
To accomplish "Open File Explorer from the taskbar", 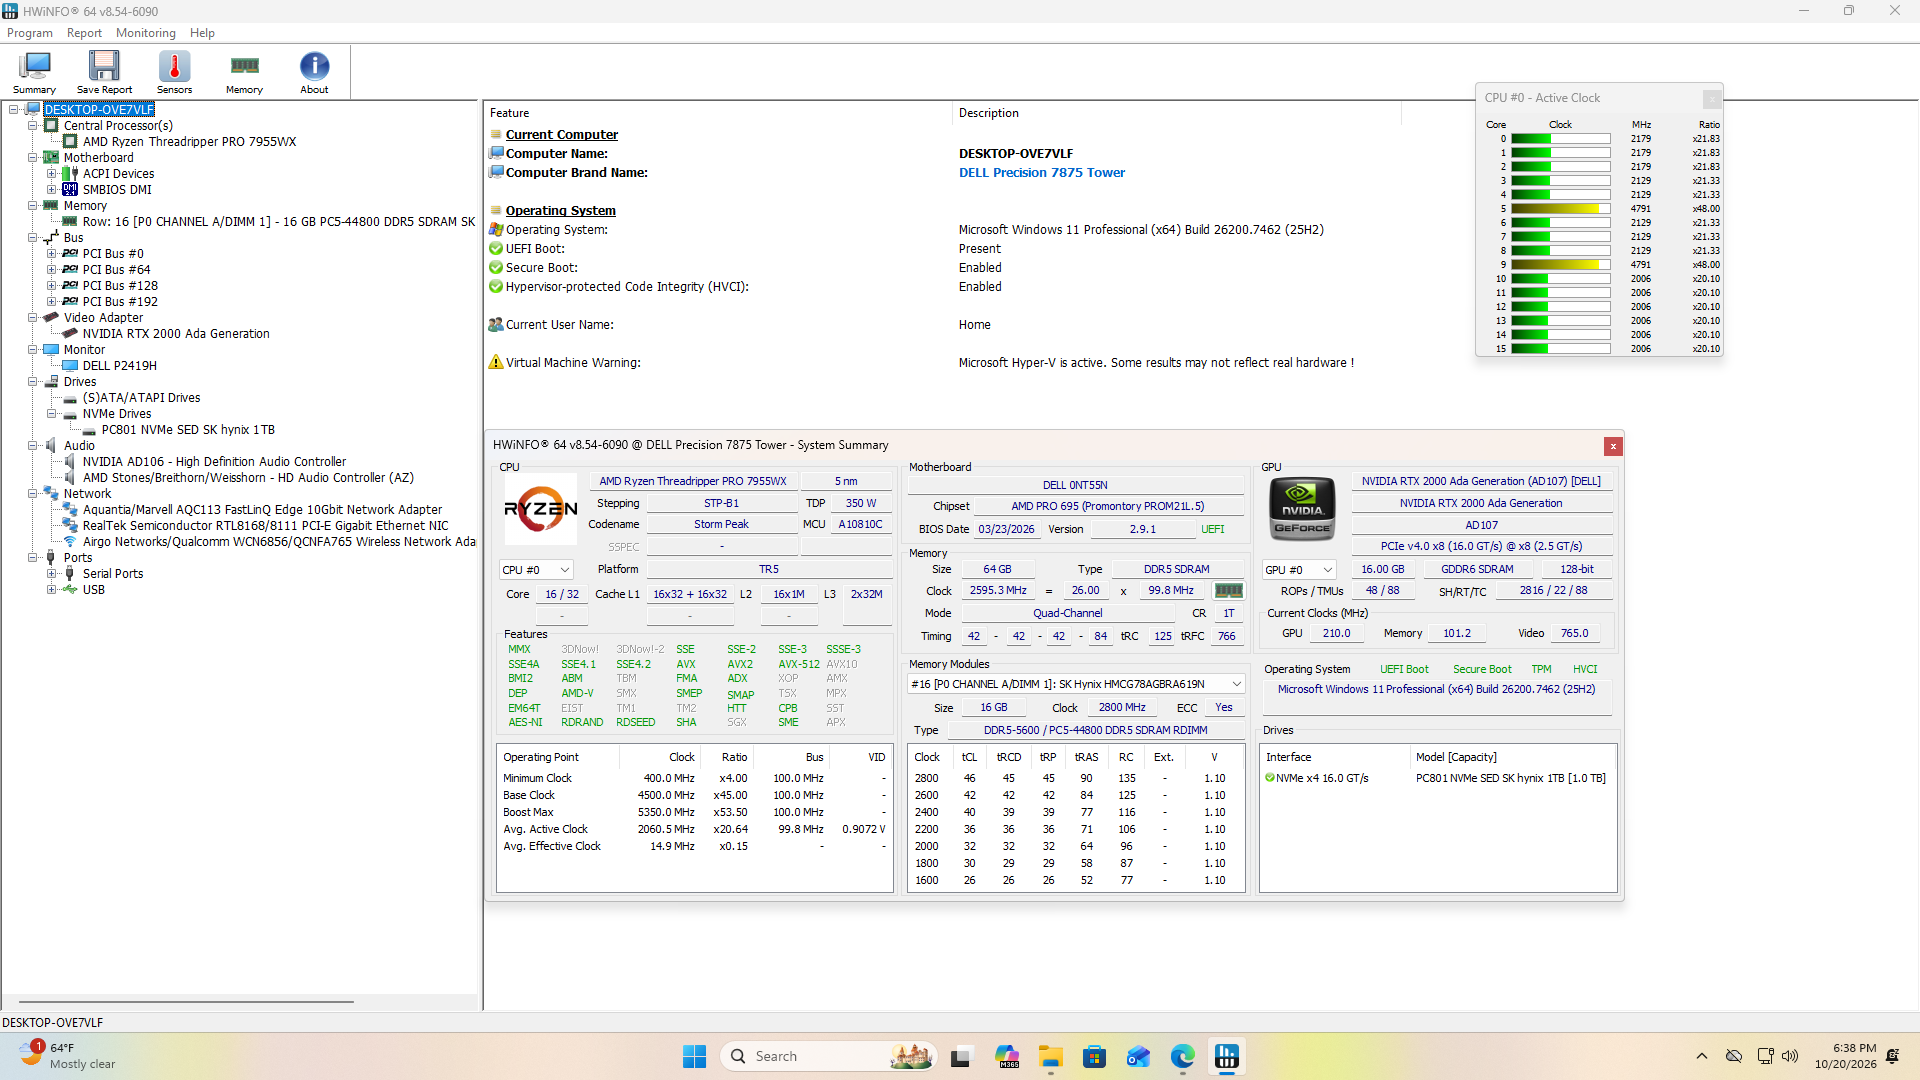I will tap(1050, 1056).
